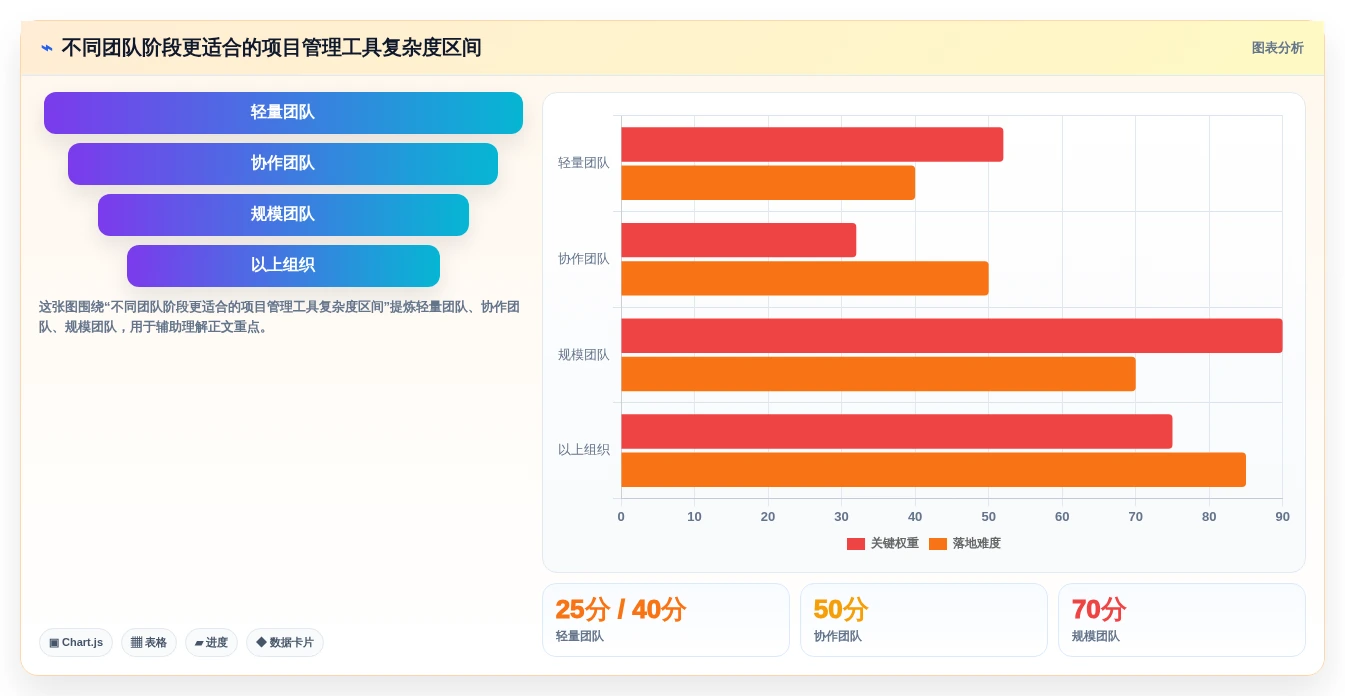Select the 规模团队 funnel bar
The width and height of the screenshot is (1345, 696).
[283, 215]
